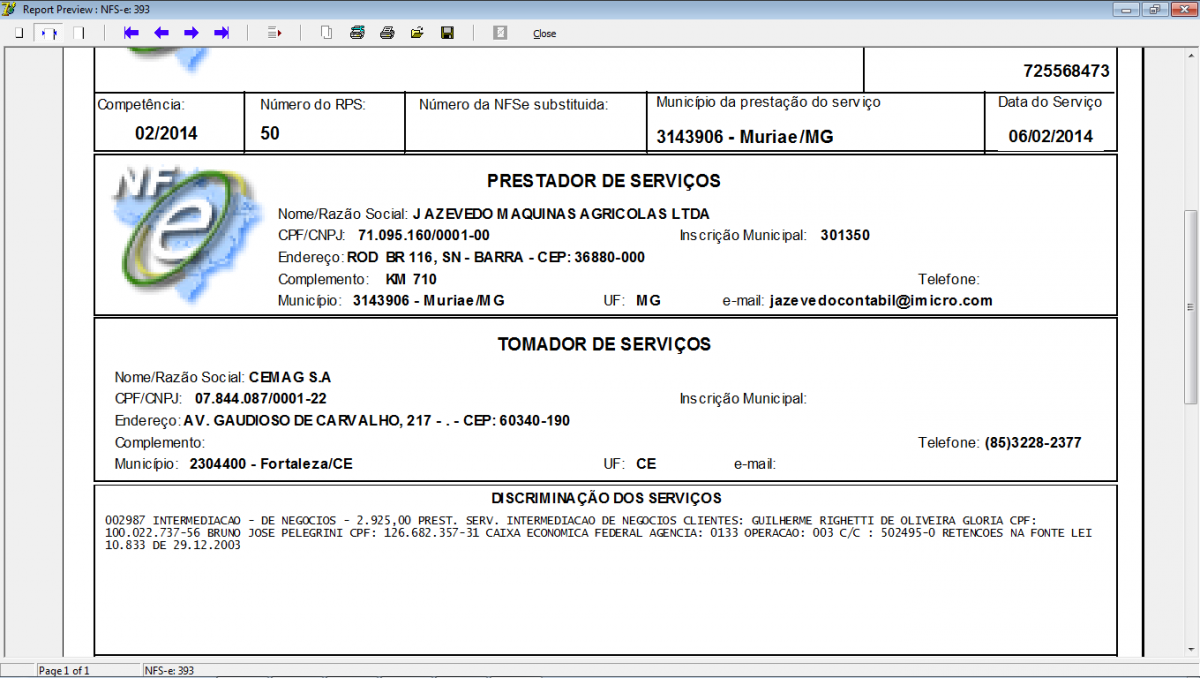Image resolution: width=1200 pixels, height=678 pixels.
Task: Go to the next page
Action: pyautogui.click(x=191, y=33)
